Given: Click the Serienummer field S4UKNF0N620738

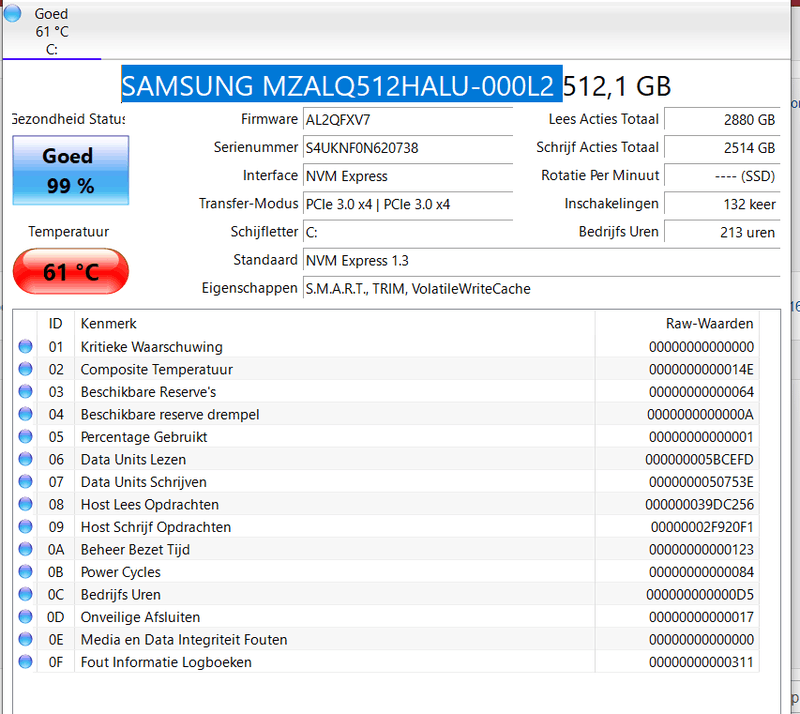Looking at the screenshot, I should [408, 148].
